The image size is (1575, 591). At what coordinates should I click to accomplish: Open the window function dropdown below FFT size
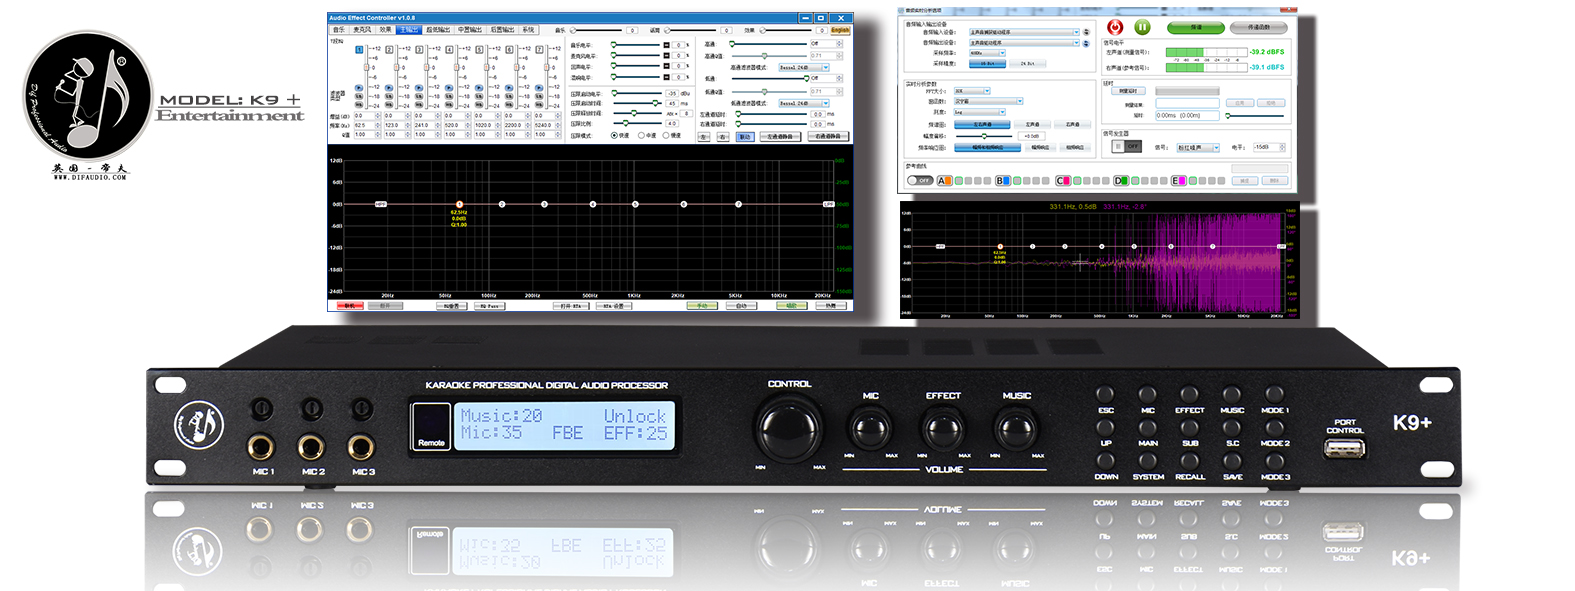[988, 101]
